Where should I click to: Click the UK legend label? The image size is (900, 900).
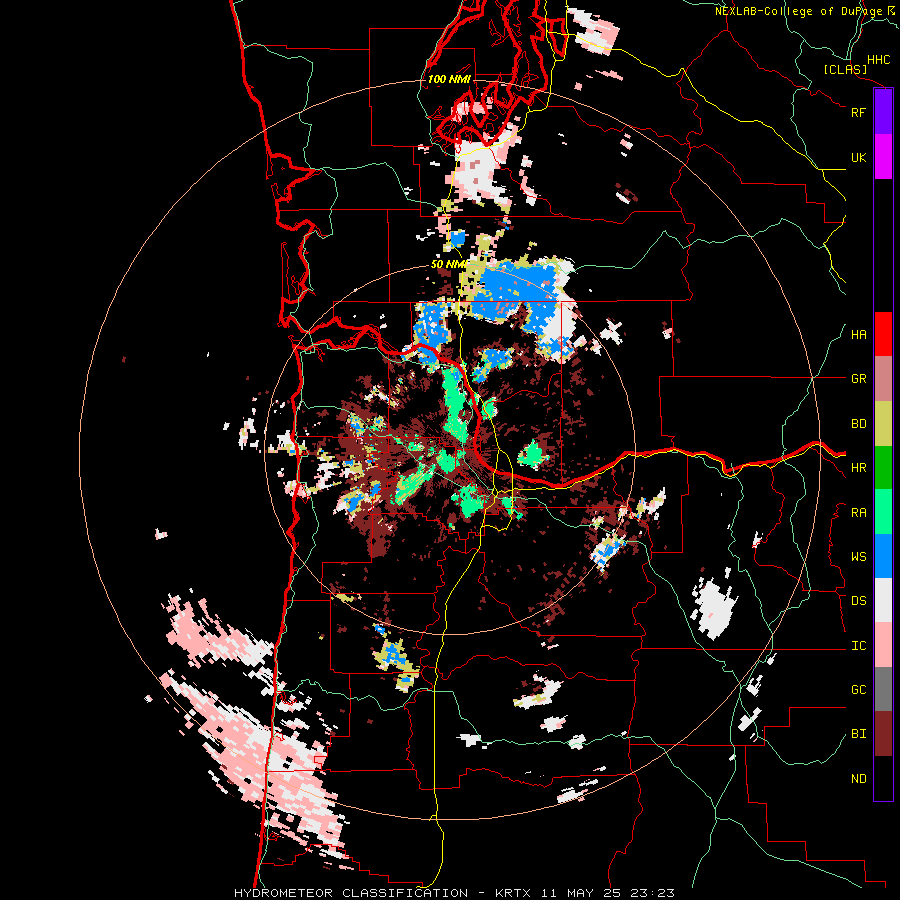(858, 157)
